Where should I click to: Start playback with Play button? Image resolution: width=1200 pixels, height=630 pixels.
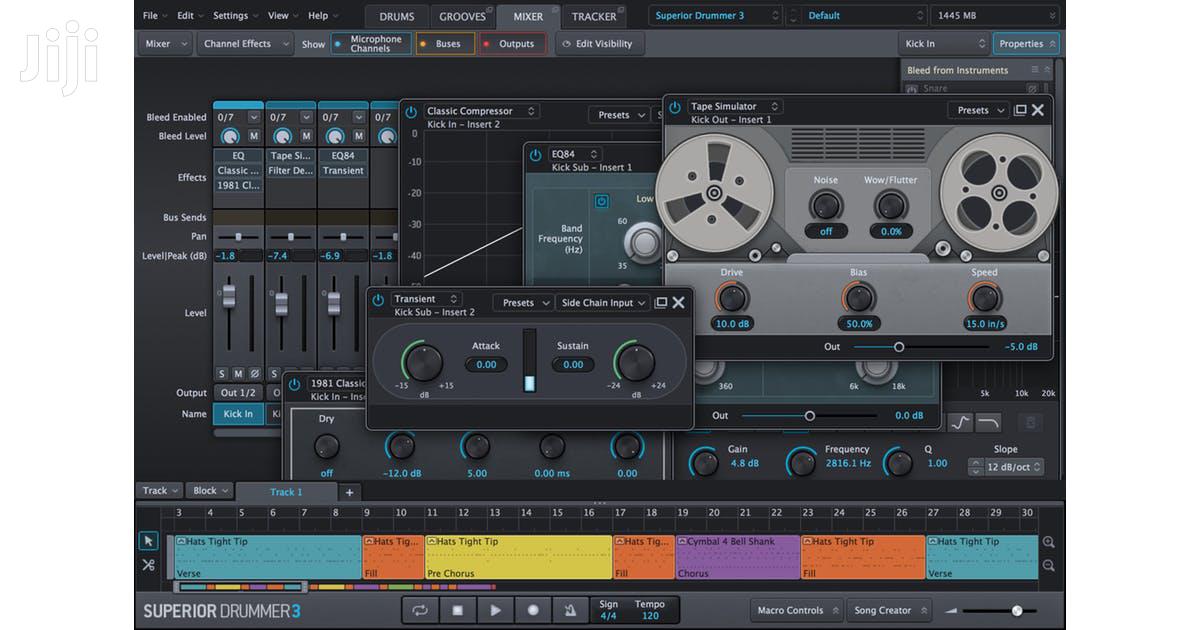[495, 610]
